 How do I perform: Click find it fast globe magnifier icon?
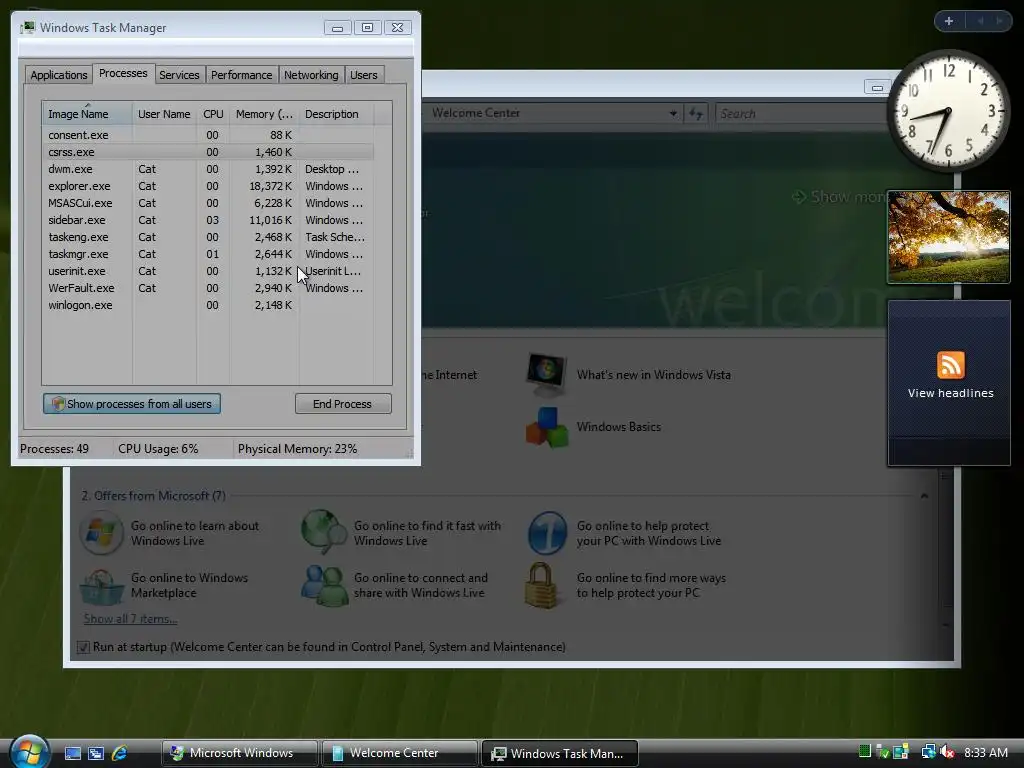click(x=323, y=533)
